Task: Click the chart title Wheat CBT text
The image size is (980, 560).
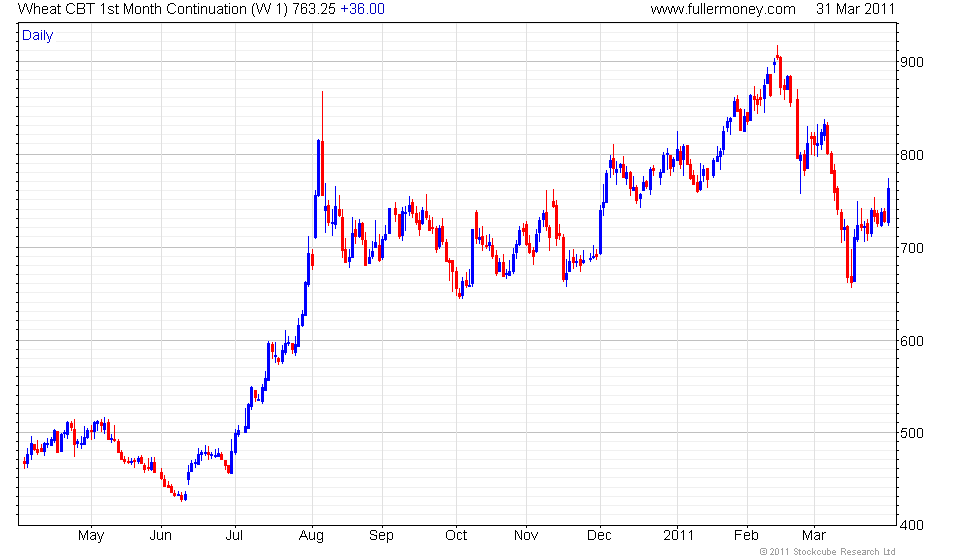Action: click(56, 9)
